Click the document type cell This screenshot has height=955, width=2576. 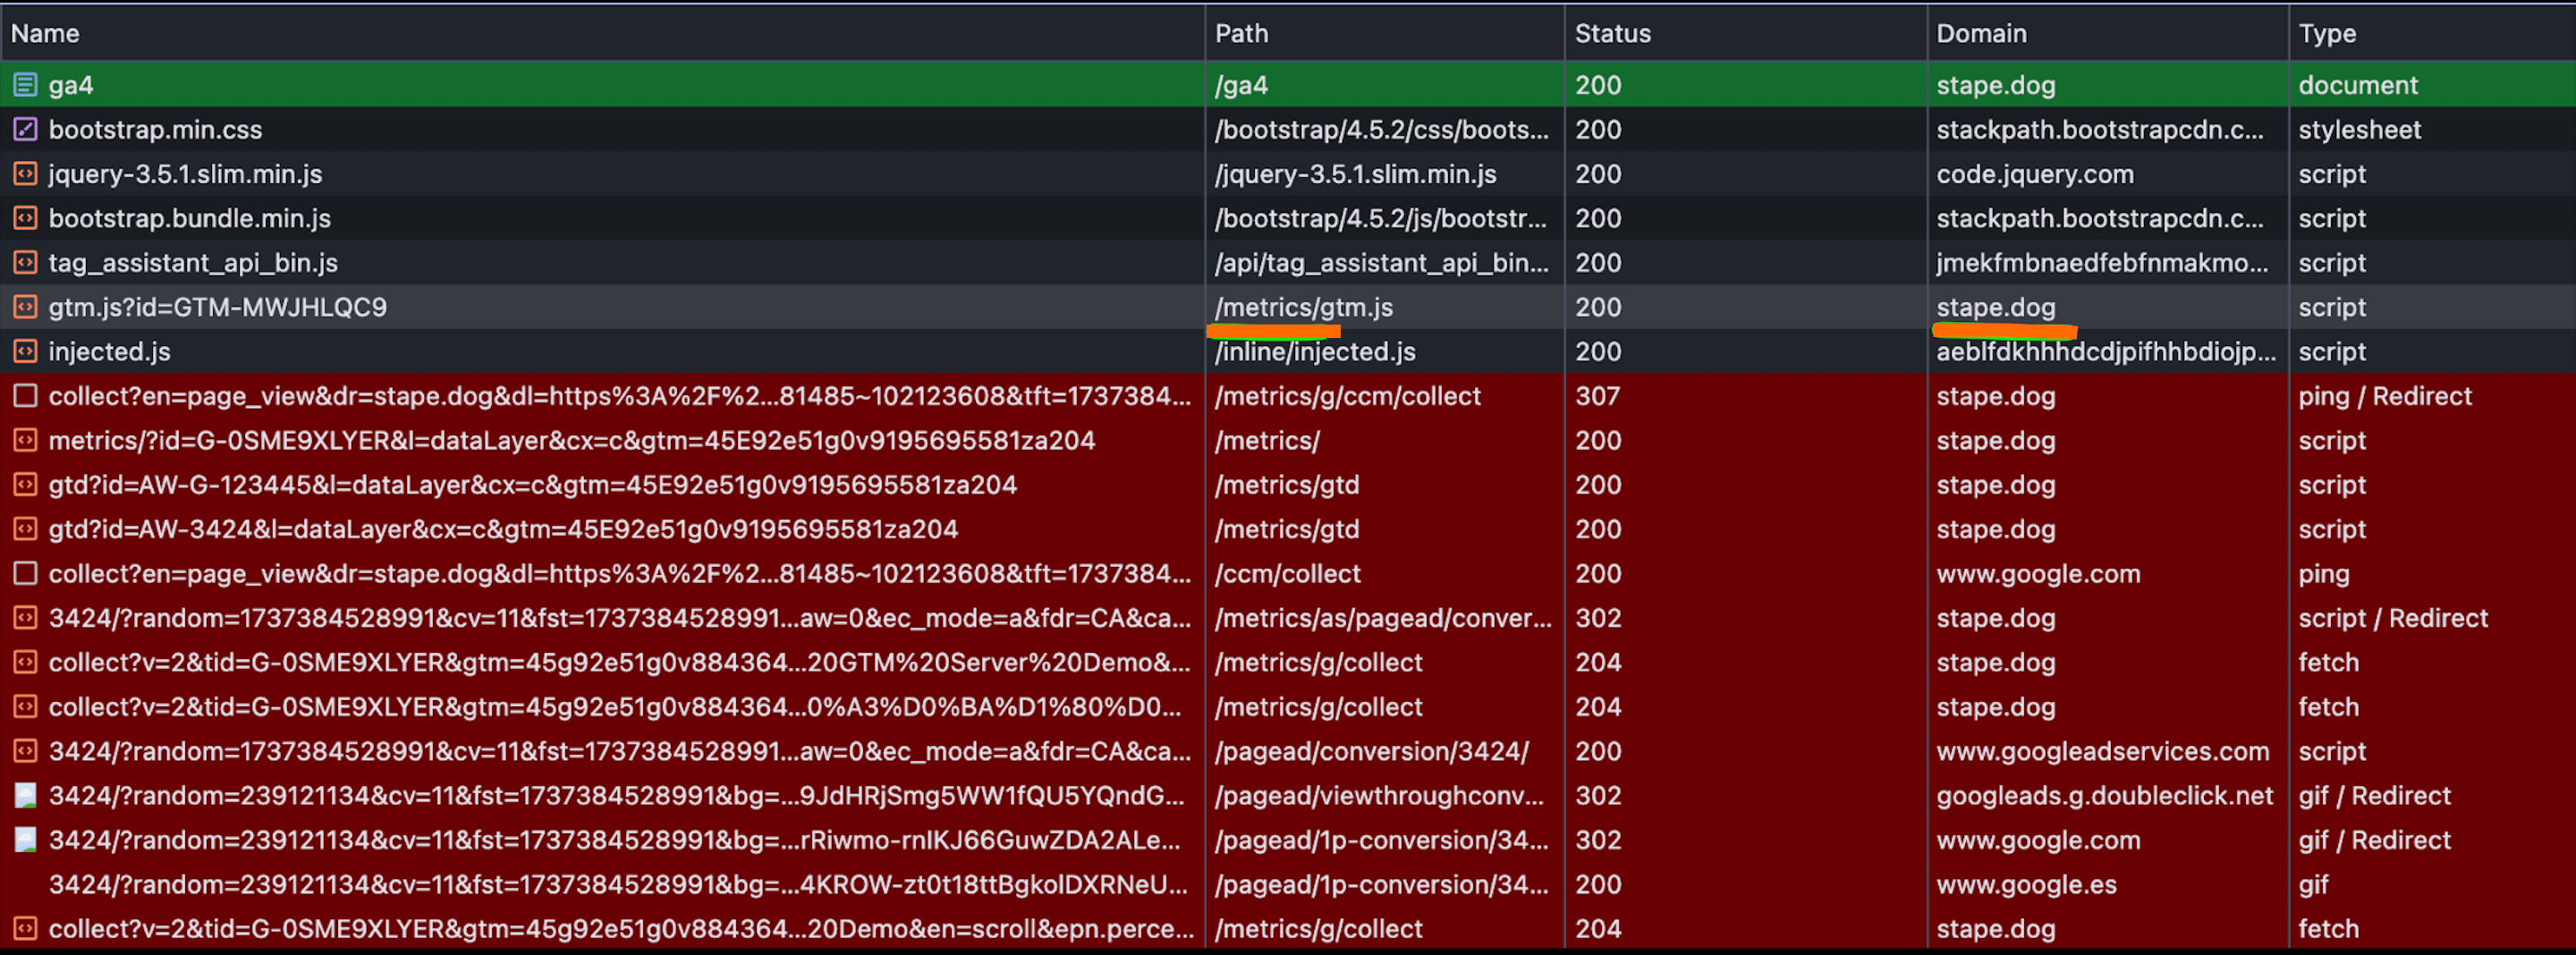coord(2357,85)
